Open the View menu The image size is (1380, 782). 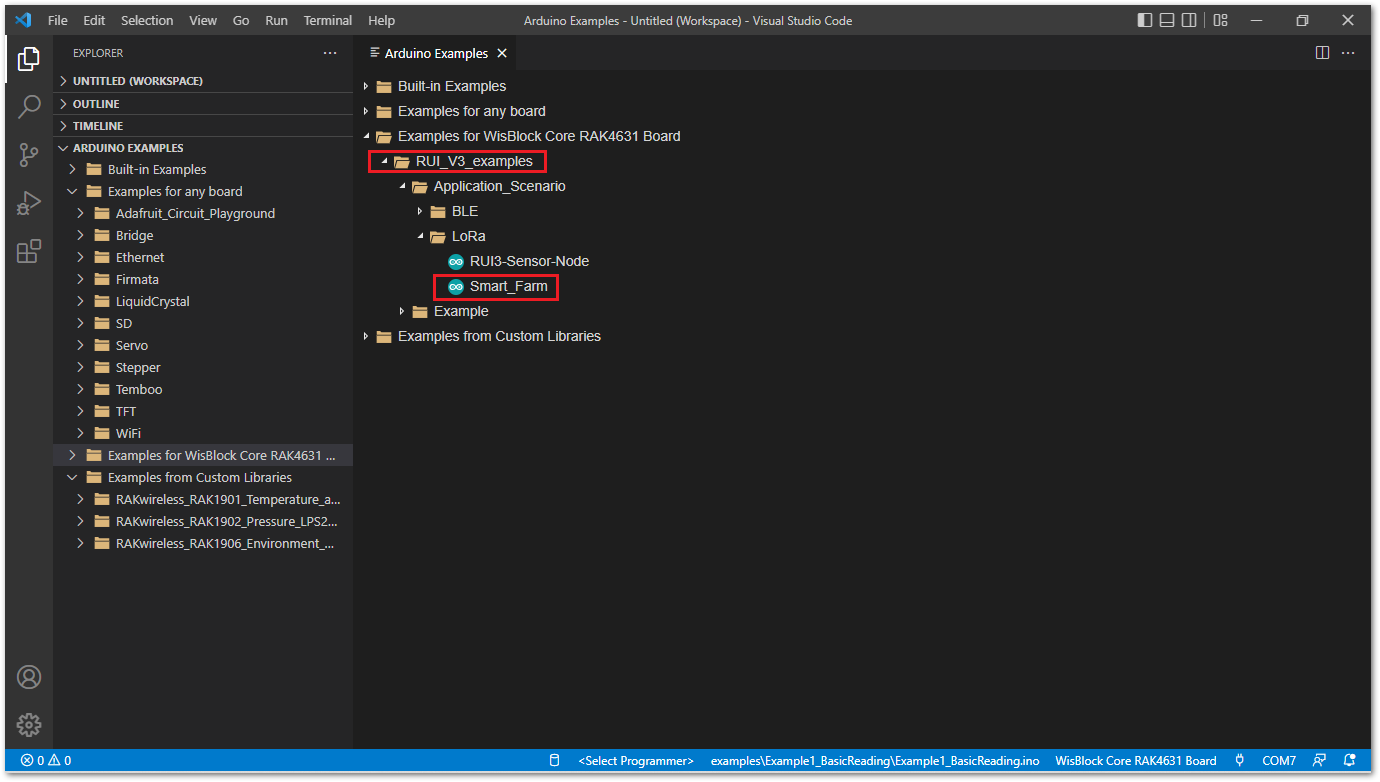pyautogui.click(x=203, y=20)
